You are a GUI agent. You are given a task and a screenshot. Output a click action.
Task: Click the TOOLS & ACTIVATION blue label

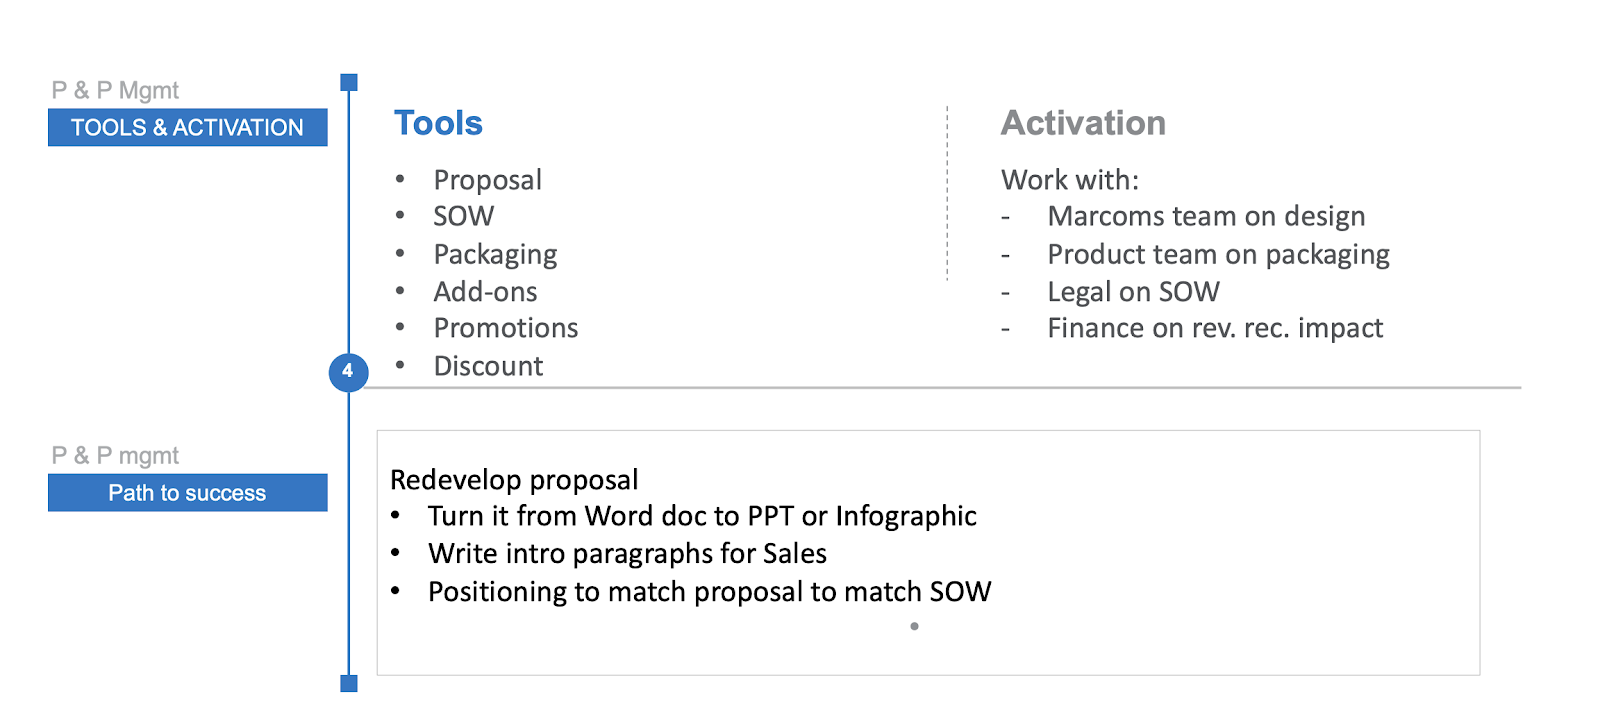click(188, 127)
